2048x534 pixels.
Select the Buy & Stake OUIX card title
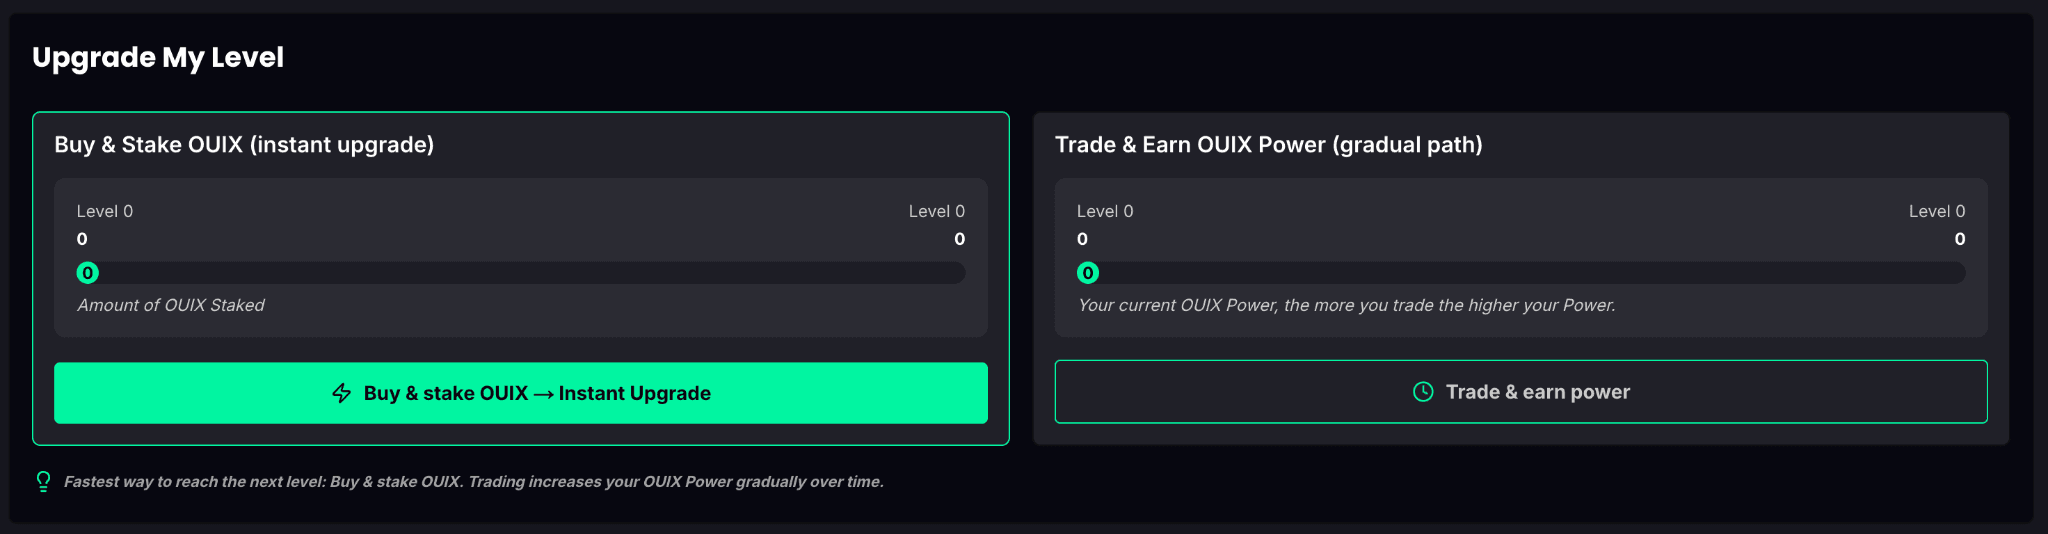244,145
